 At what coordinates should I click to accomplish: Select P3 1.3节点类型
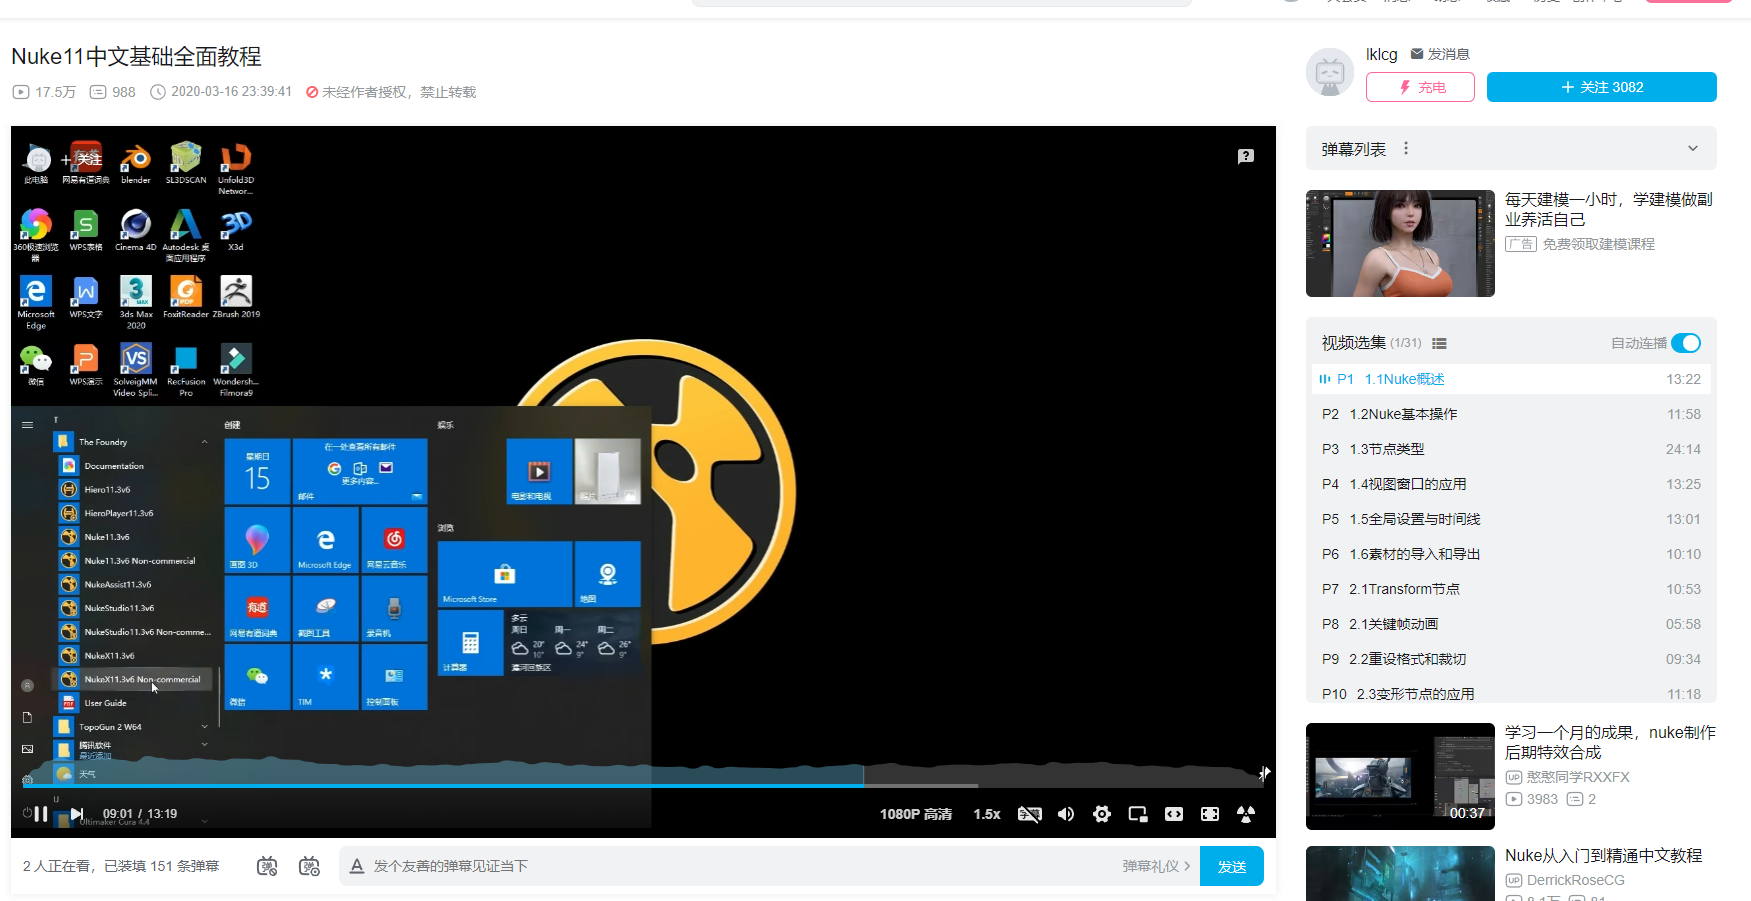click(x=1511, y=449)
